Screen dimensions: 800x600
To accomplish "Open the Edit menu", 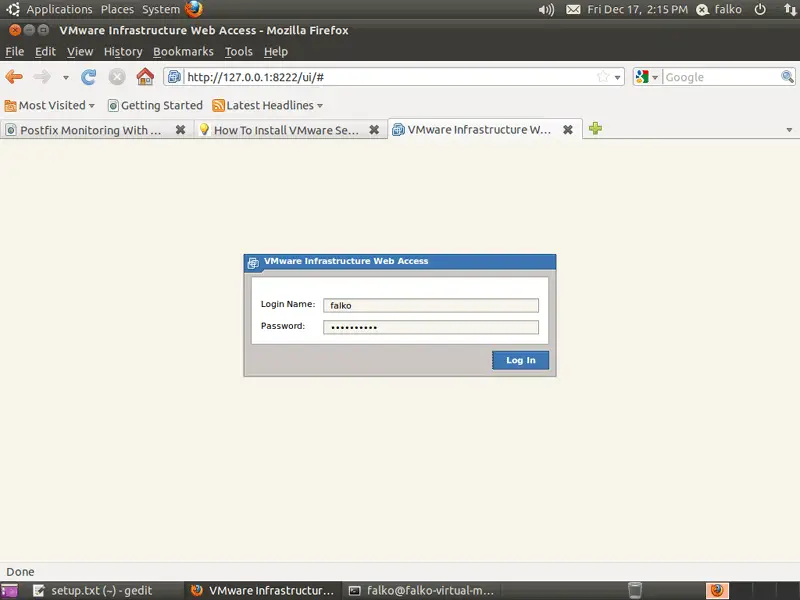I will (45, 52).
